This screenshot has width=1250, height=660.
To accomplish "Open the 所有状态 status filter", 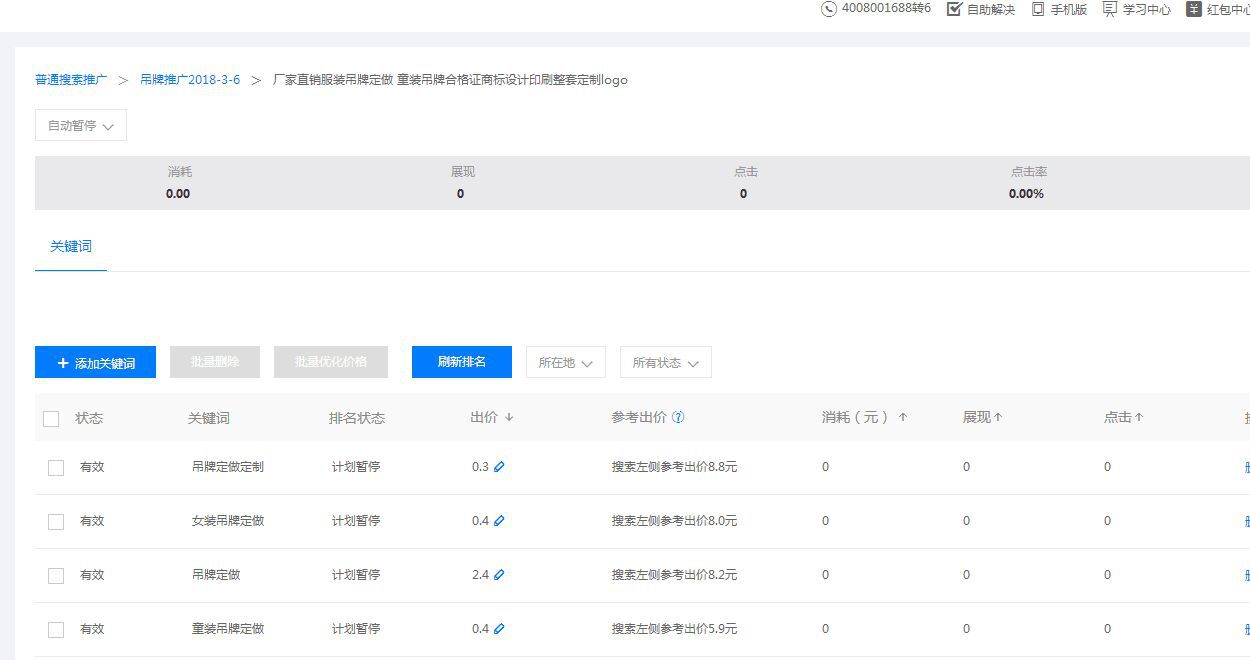I will coord(665,362).
